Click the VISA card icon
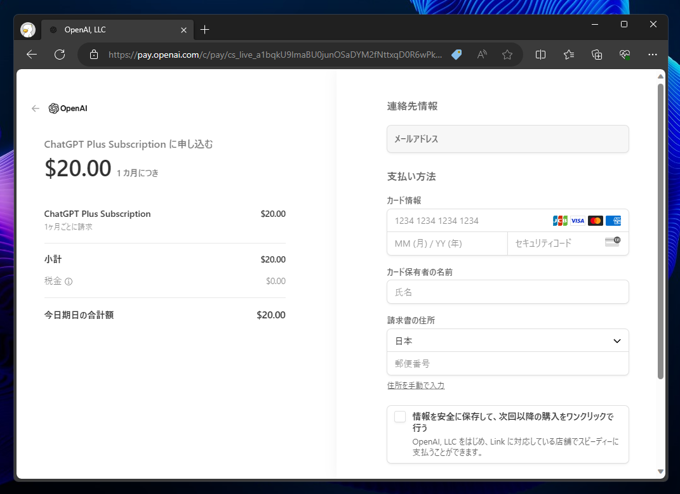680x494 pixels. (x=577, y=221)
